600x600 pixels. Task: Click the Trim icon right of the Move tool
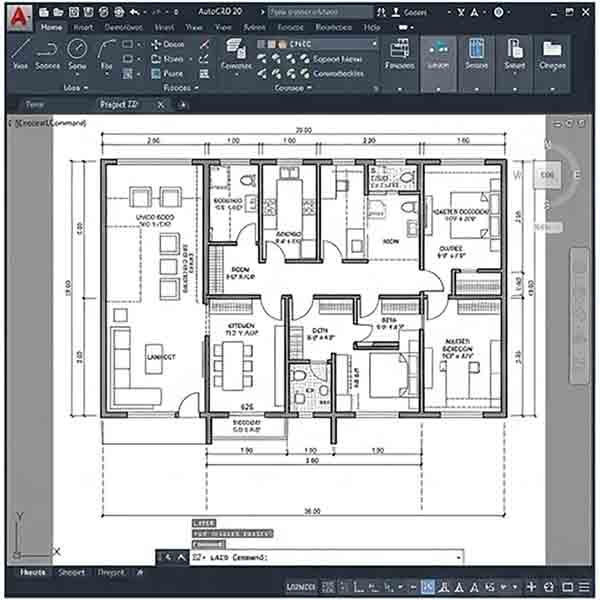point(205,44)
